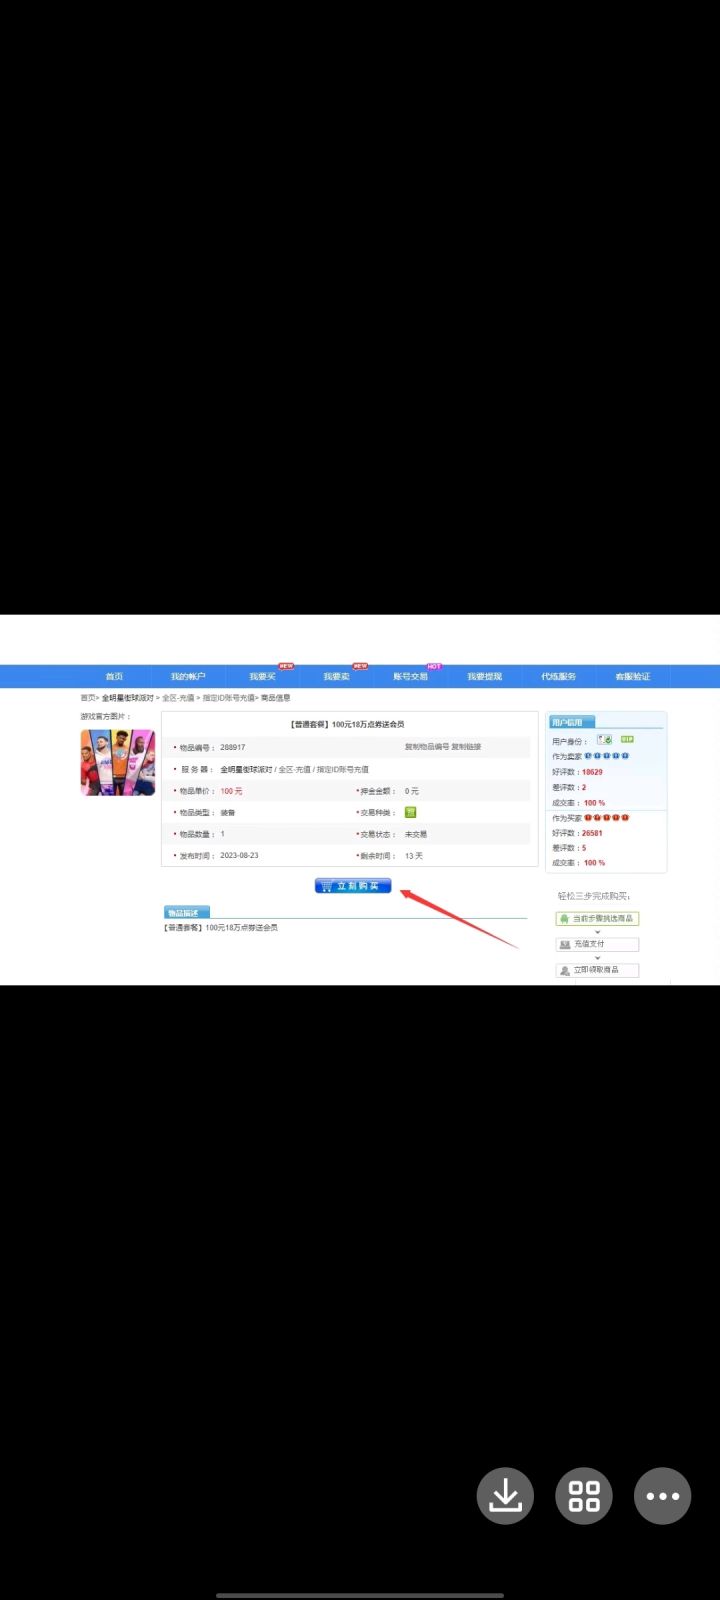Screen dimensions: 720x1600
Task: Click the red price 100 元
Action: point(231,791)
